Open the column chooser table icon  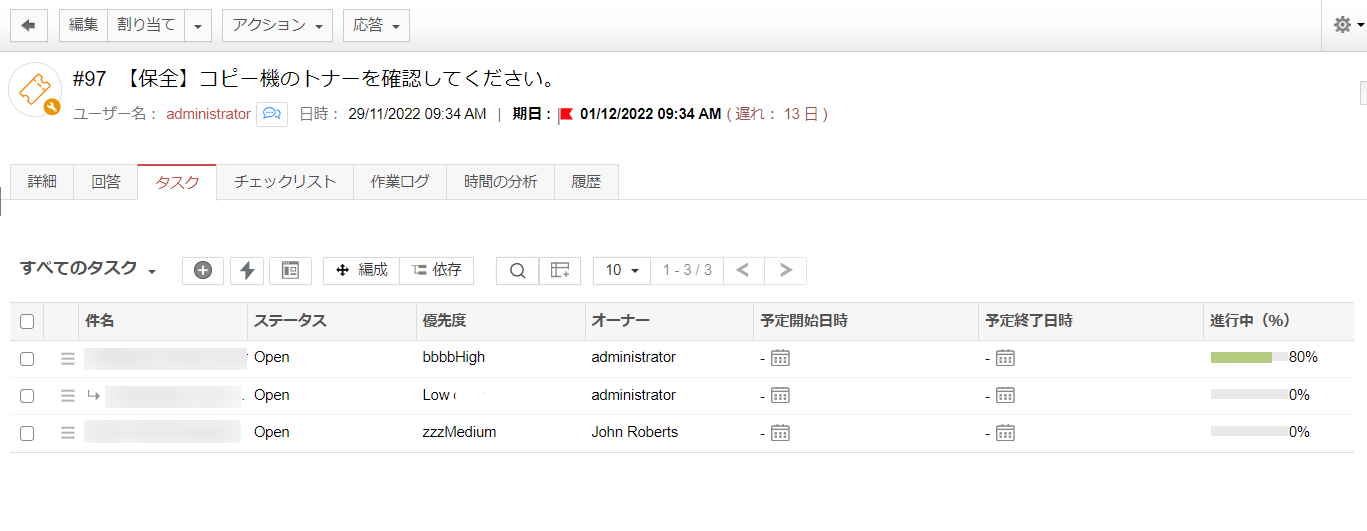560,270
